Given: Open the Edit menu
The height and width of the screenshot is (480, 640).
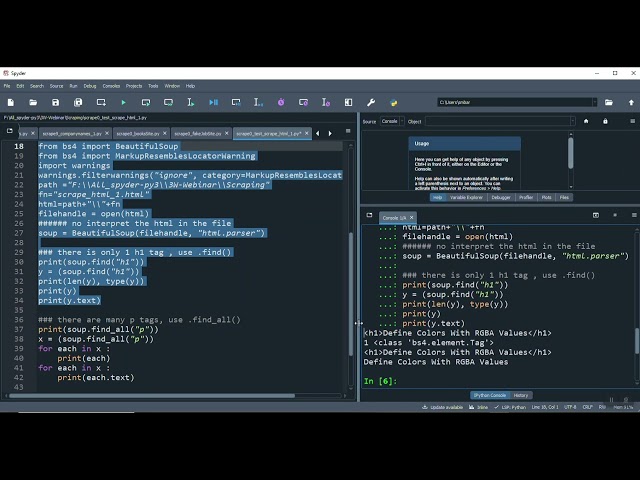Looking at the screenshot, I should tap(20, 86).
